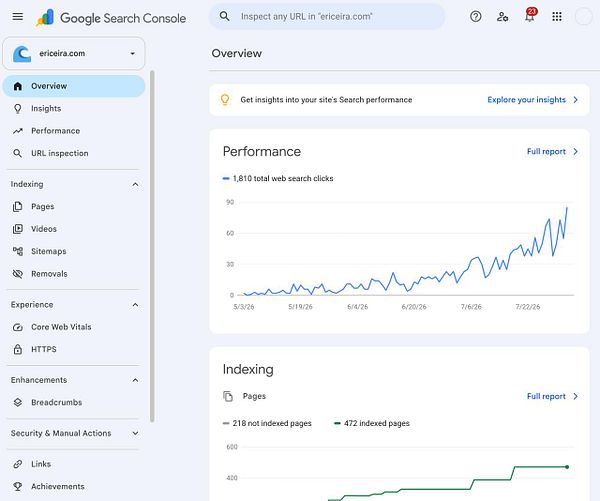The image size is (600, 501).
Task: Open URL inspection from the sidebar
Action: coord(74,153)
